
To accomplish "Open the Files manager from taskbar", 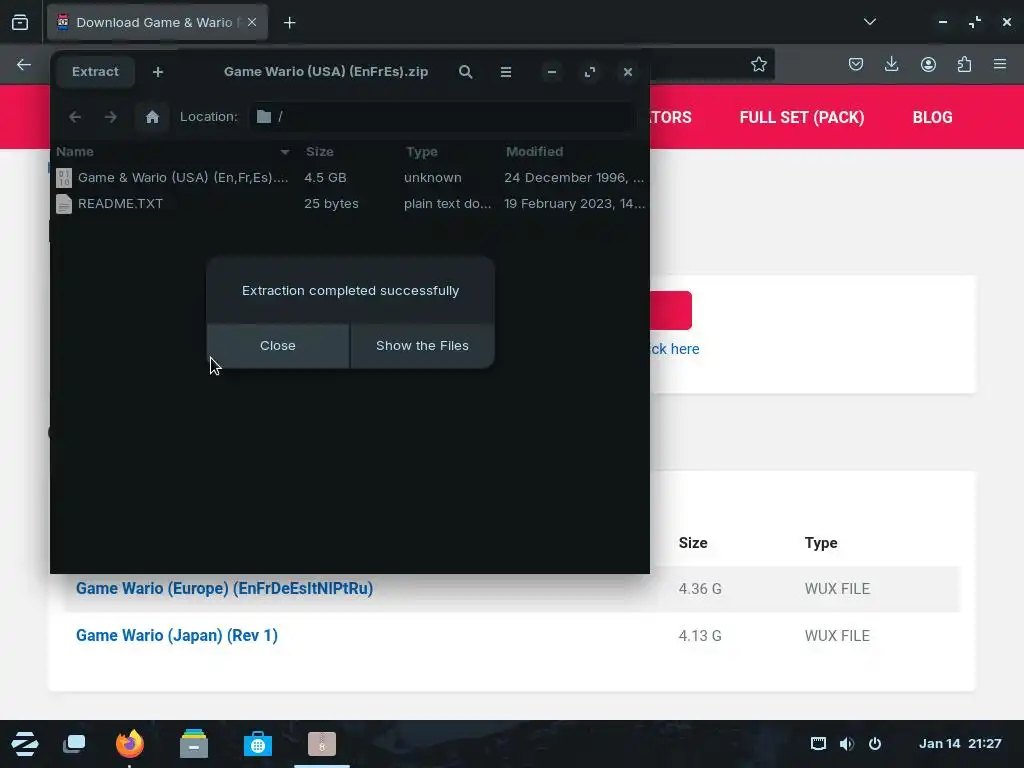I will pyautogui.click(x=193, y=744).
